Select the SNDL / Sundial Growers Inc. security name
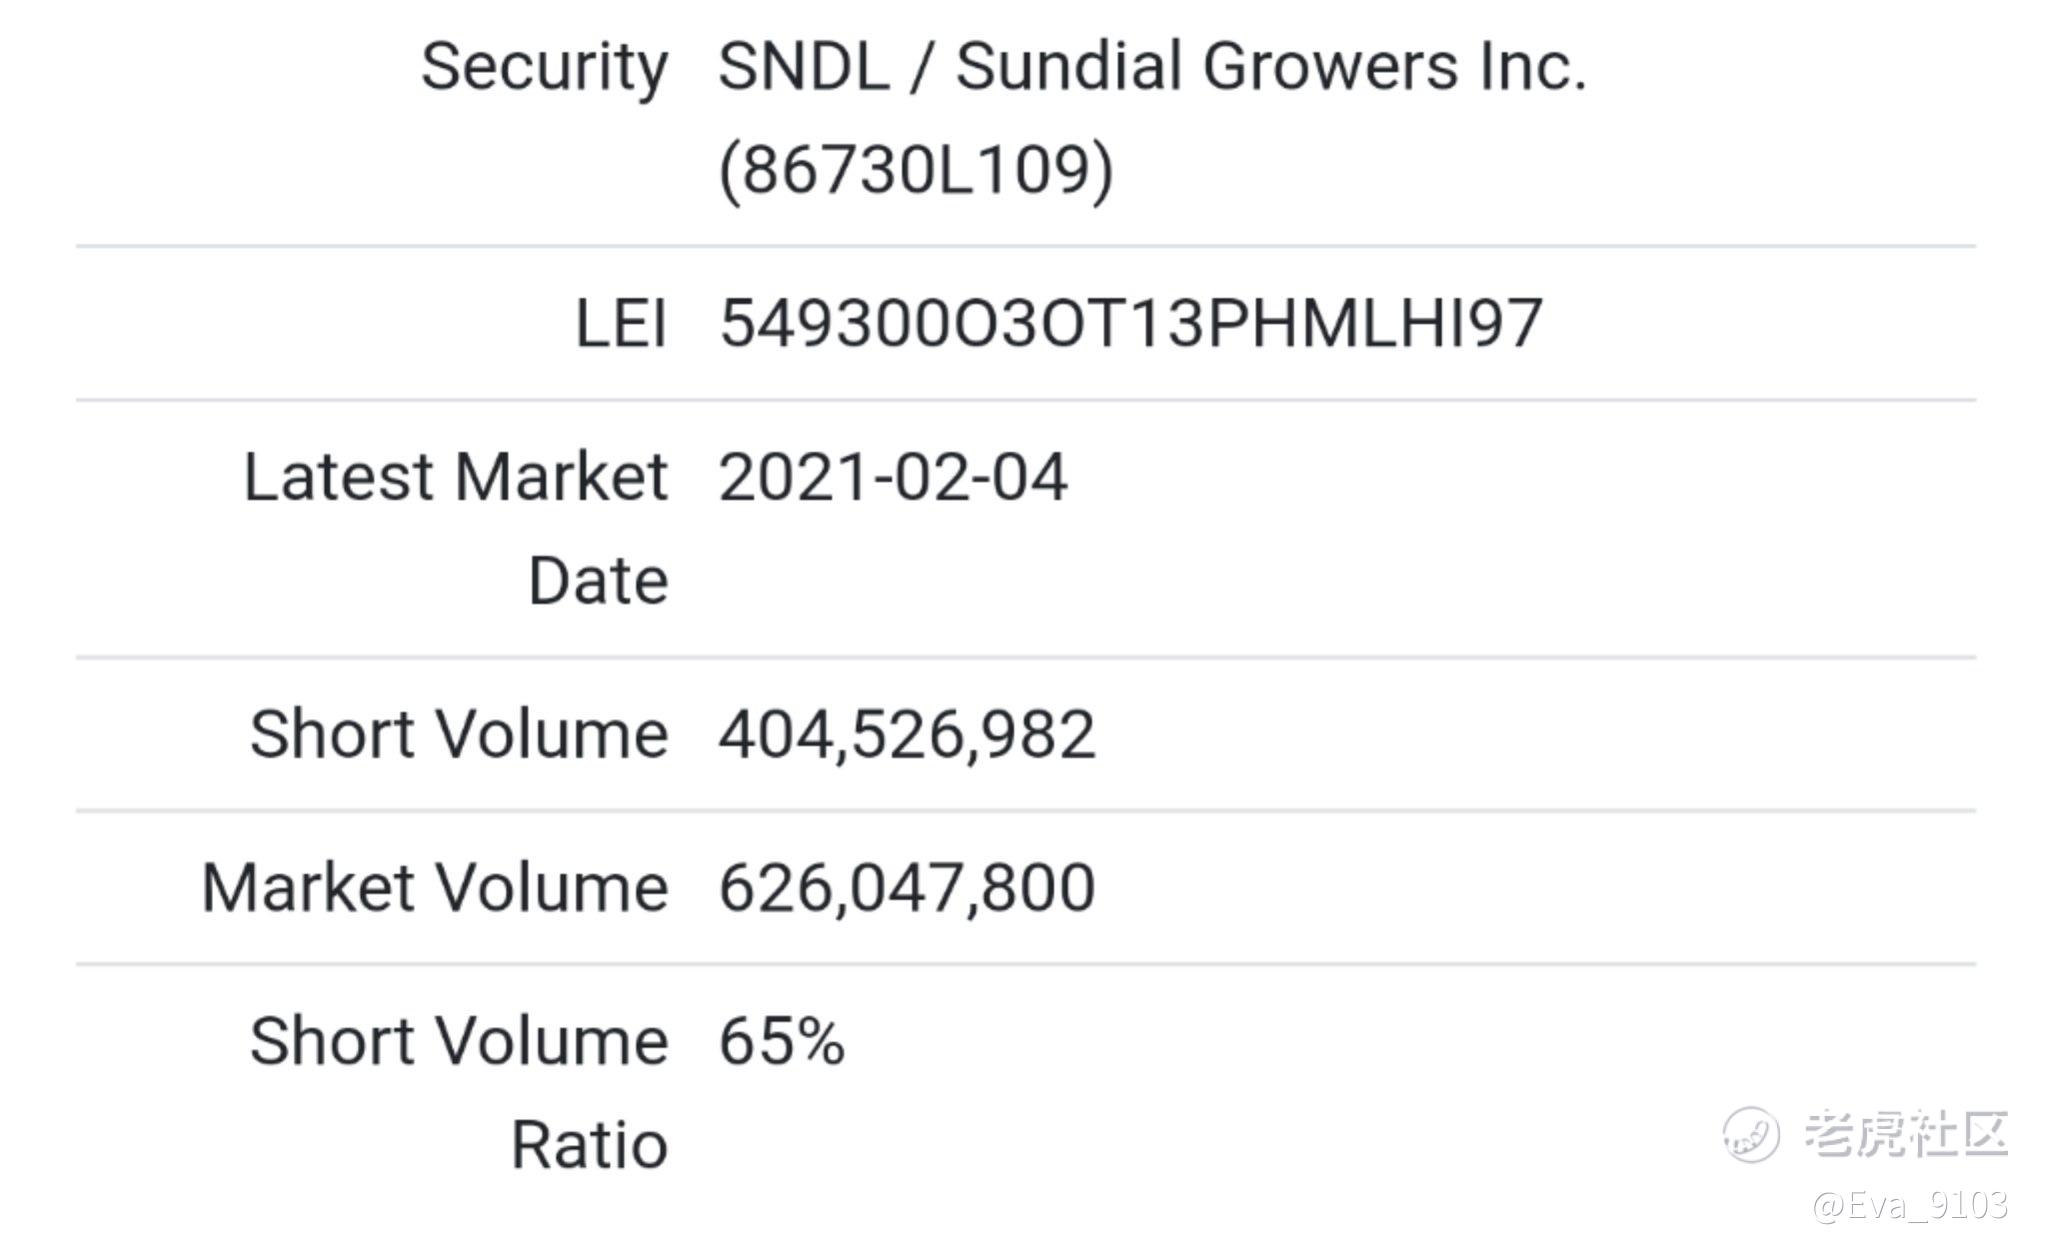The height and width of the screenshot is (1252, 2048). coord(1152,67)
